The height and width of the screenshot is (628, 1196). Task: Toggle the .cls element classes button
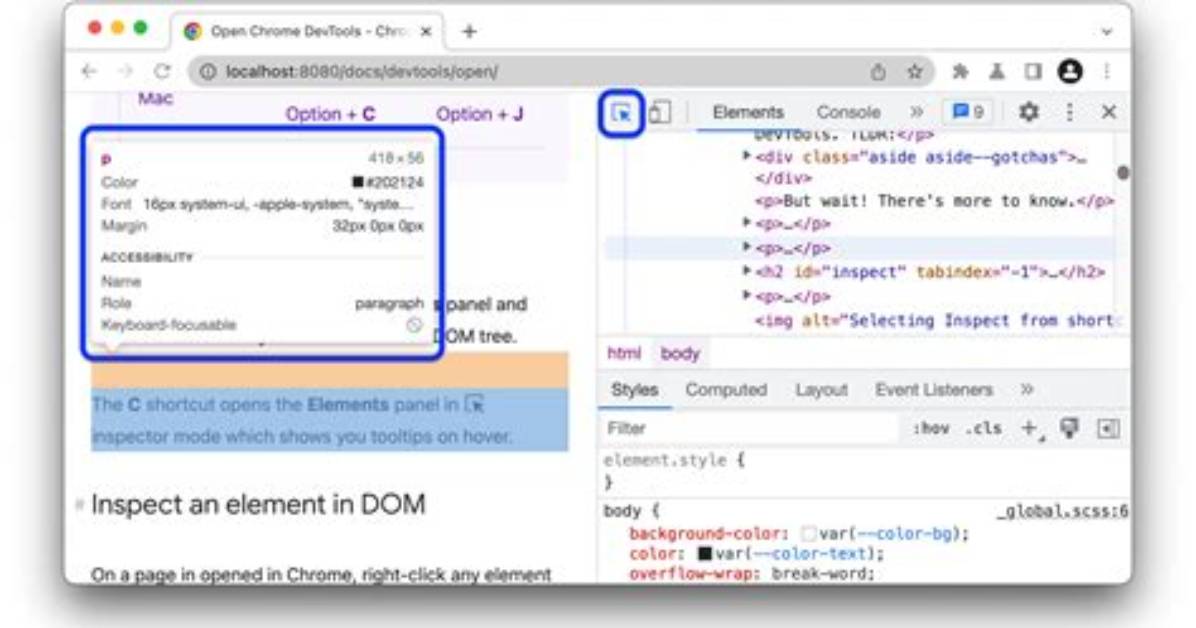983,429
